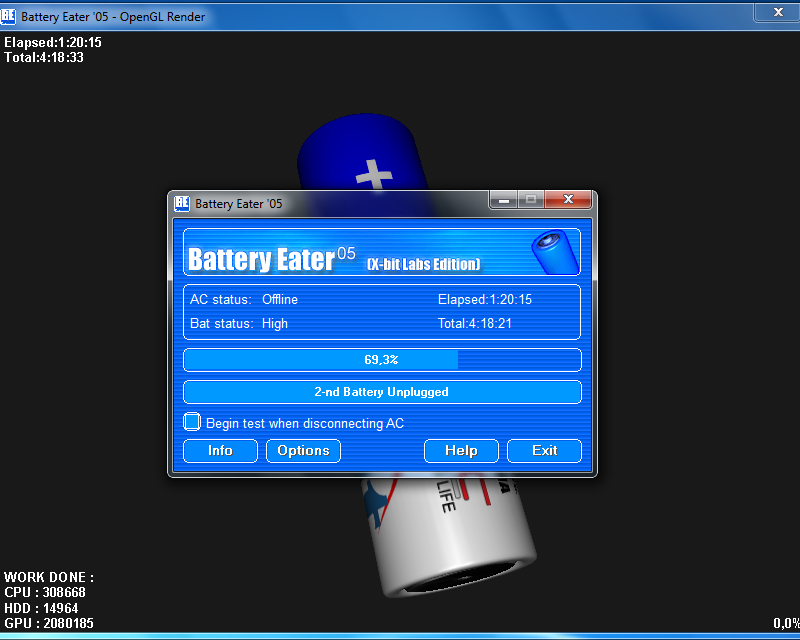Image resolution: width=800 pixels, height=640 pixels.
Task: Click the 69,3% battery progress bar
Action: coord(382,360)
